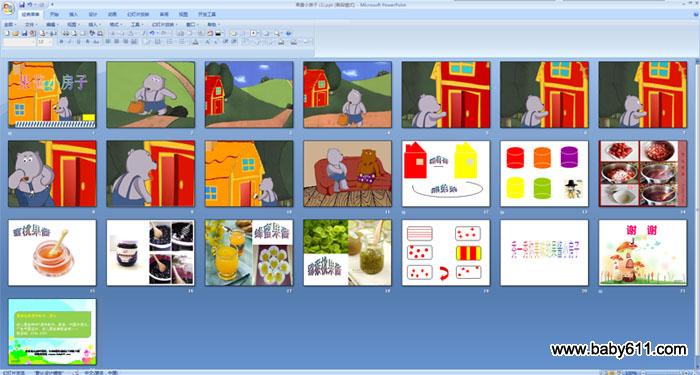This screenshot has height=375, width=700.
Task: Click the Save disk icon in the classic toolbar
Action: pyautogui.click(x=25, y=33)
